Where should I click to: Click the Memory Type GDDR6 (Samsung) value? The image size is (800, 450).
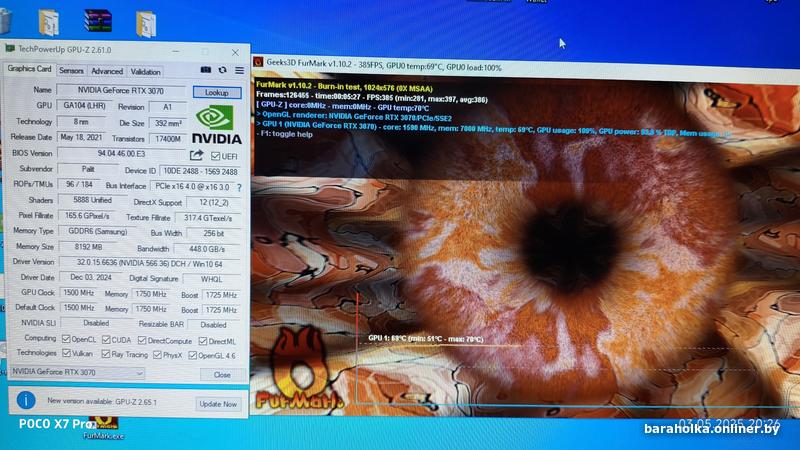pos(97,232)
